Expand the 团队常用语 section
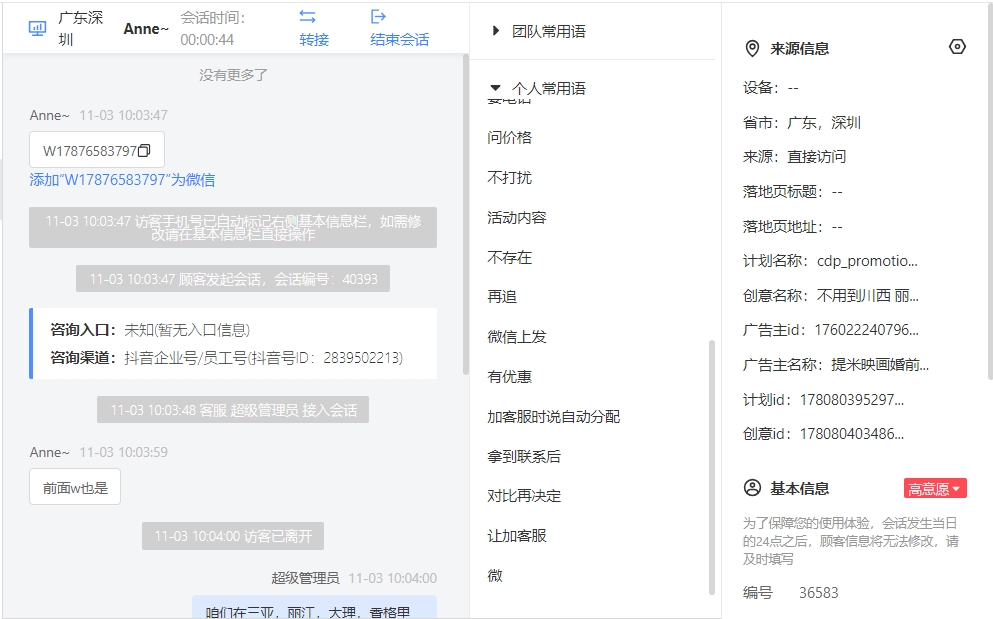This screenshot has width=993, height=619. click(496, 31)
